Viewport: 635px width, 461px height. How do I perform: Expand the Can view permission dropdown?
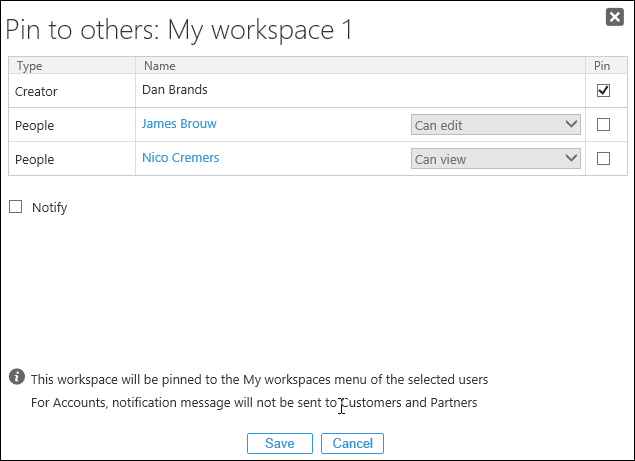pyautogui.click(x=496, y=158)
